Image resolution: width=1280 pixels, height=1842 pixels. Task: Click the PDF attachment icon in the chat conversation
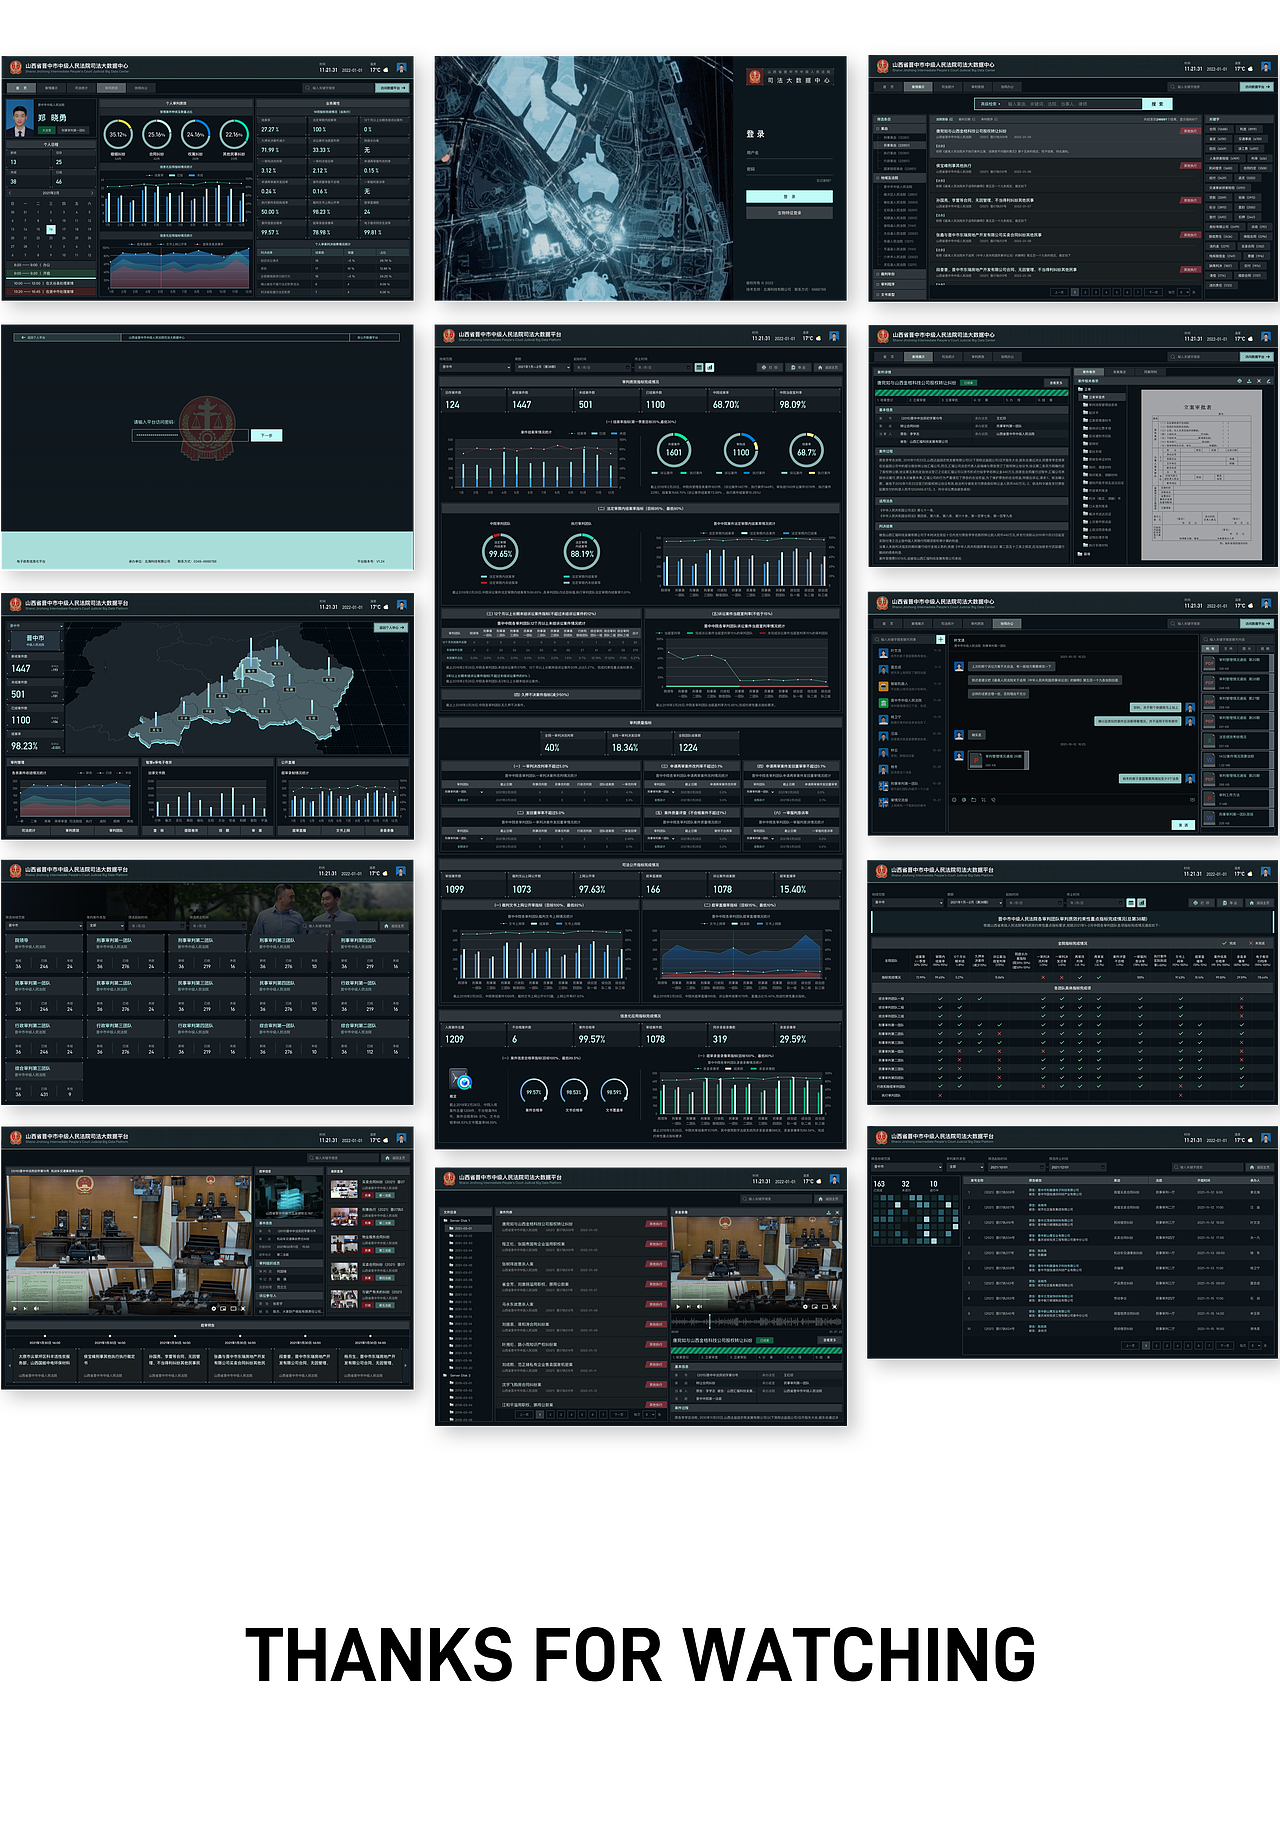[977, 759]
